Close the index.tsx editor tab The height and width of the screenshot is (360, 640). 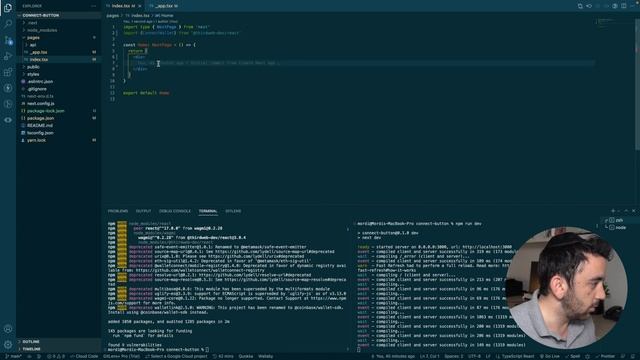(x=140, y=6)
